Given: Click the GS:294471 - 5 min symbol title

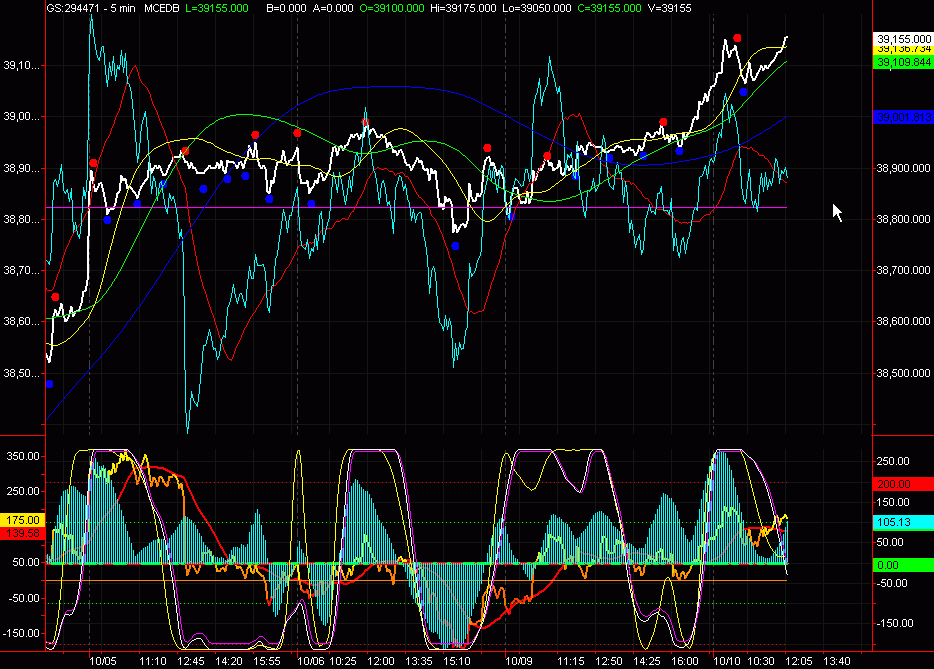Looking at the screenshot, I should 91,8.
